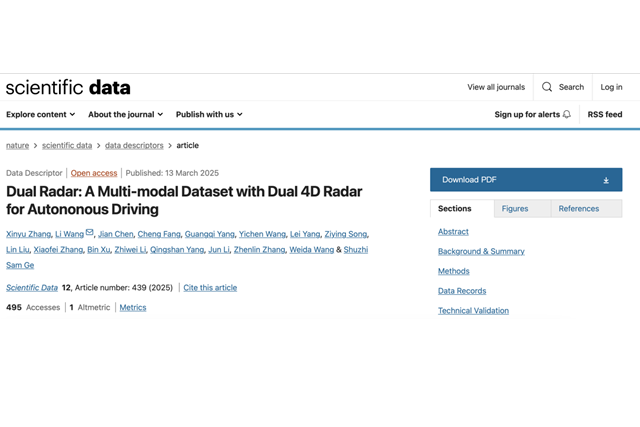This screenshot has width=640, height=427.
Task: Click the Scientific Data logo
Action: click(x=68, y=87)
